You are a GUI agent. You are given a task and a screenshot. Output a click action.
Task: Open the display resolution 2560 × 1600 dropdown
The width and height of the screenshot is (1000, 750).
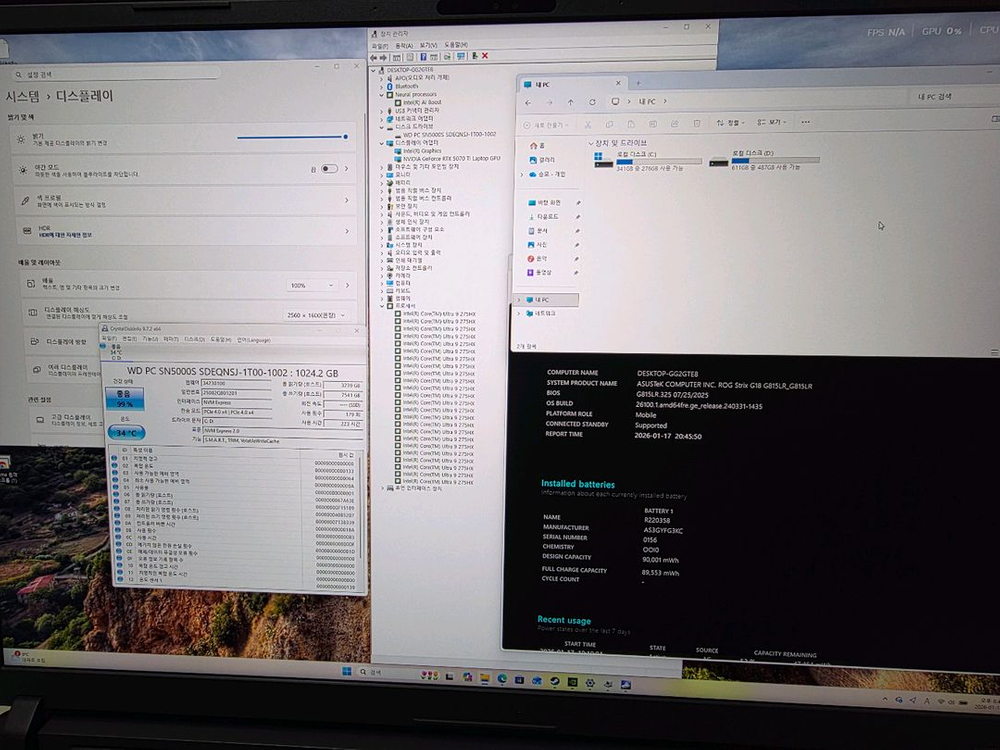coord(314,313)
